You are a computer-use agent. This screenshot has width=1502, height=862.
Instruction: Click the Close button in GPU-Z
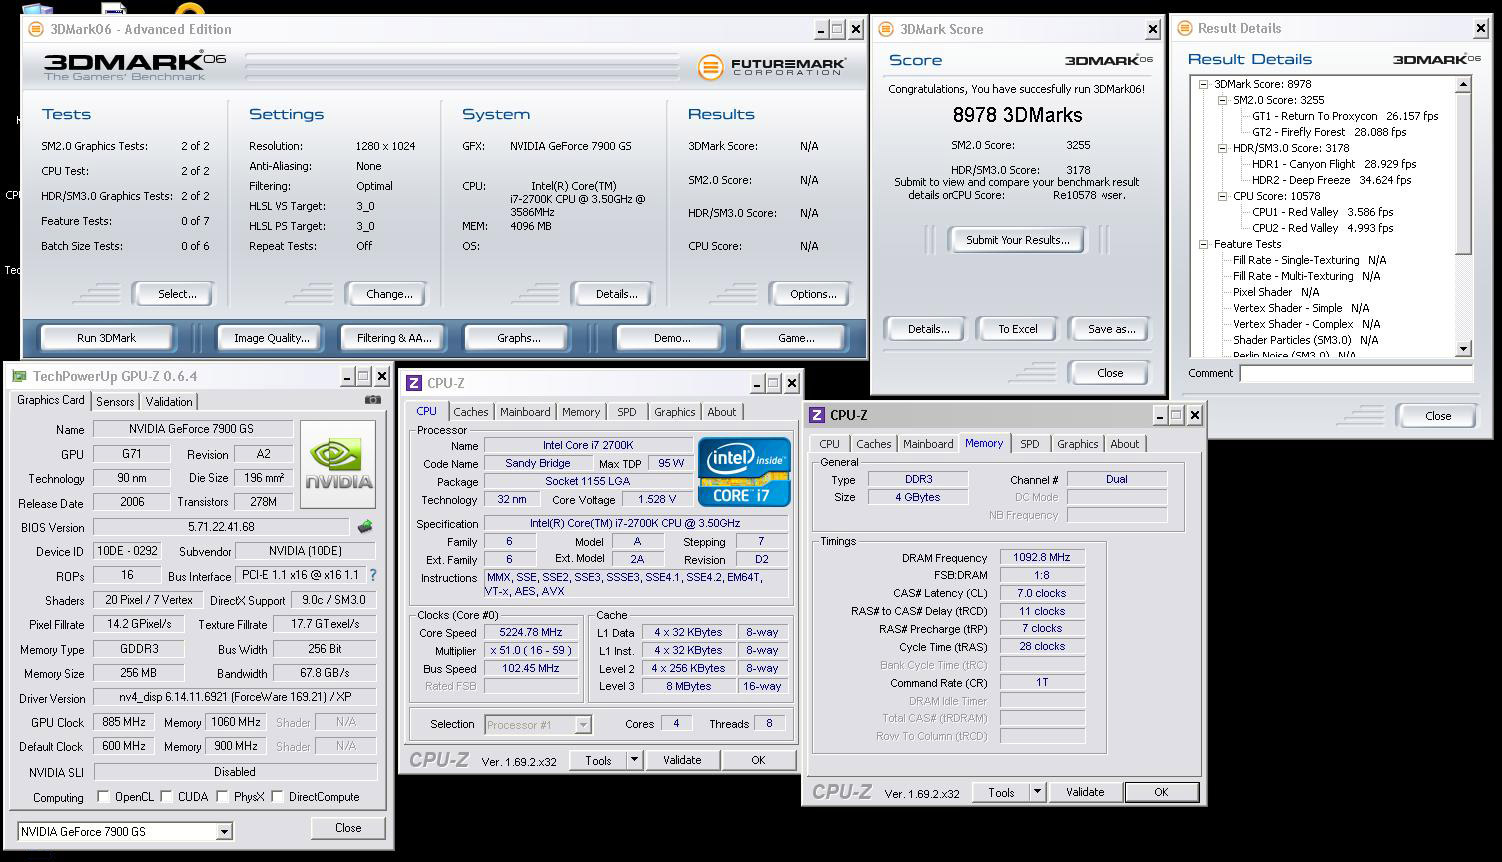click(348, 828)
